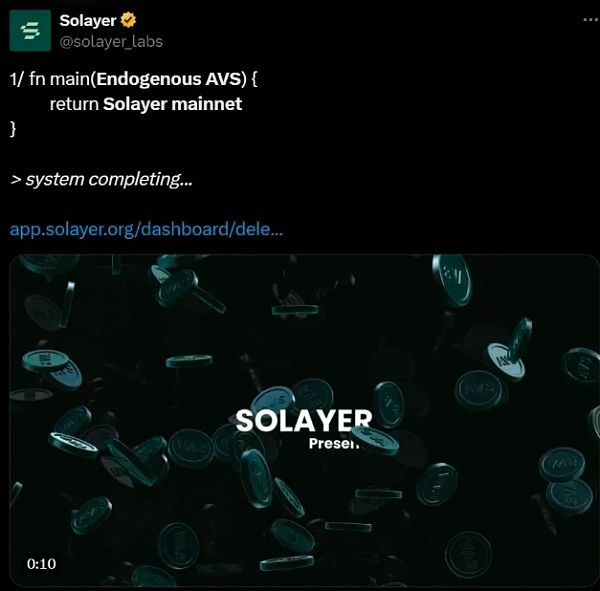This screenshot has width=600, height=591.
Task: Play the Solayer video preview
Action: (304, 420)
